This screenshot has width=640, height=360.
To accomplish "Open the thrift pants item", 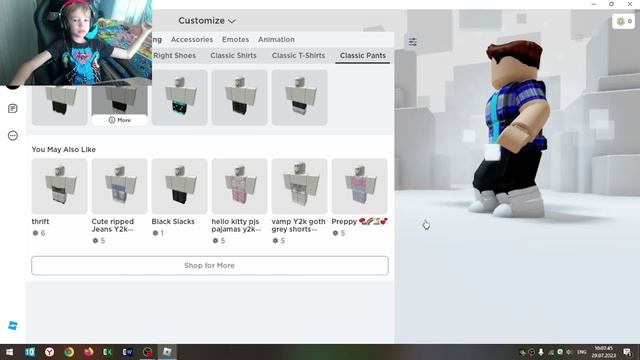I will pos(60,186).
